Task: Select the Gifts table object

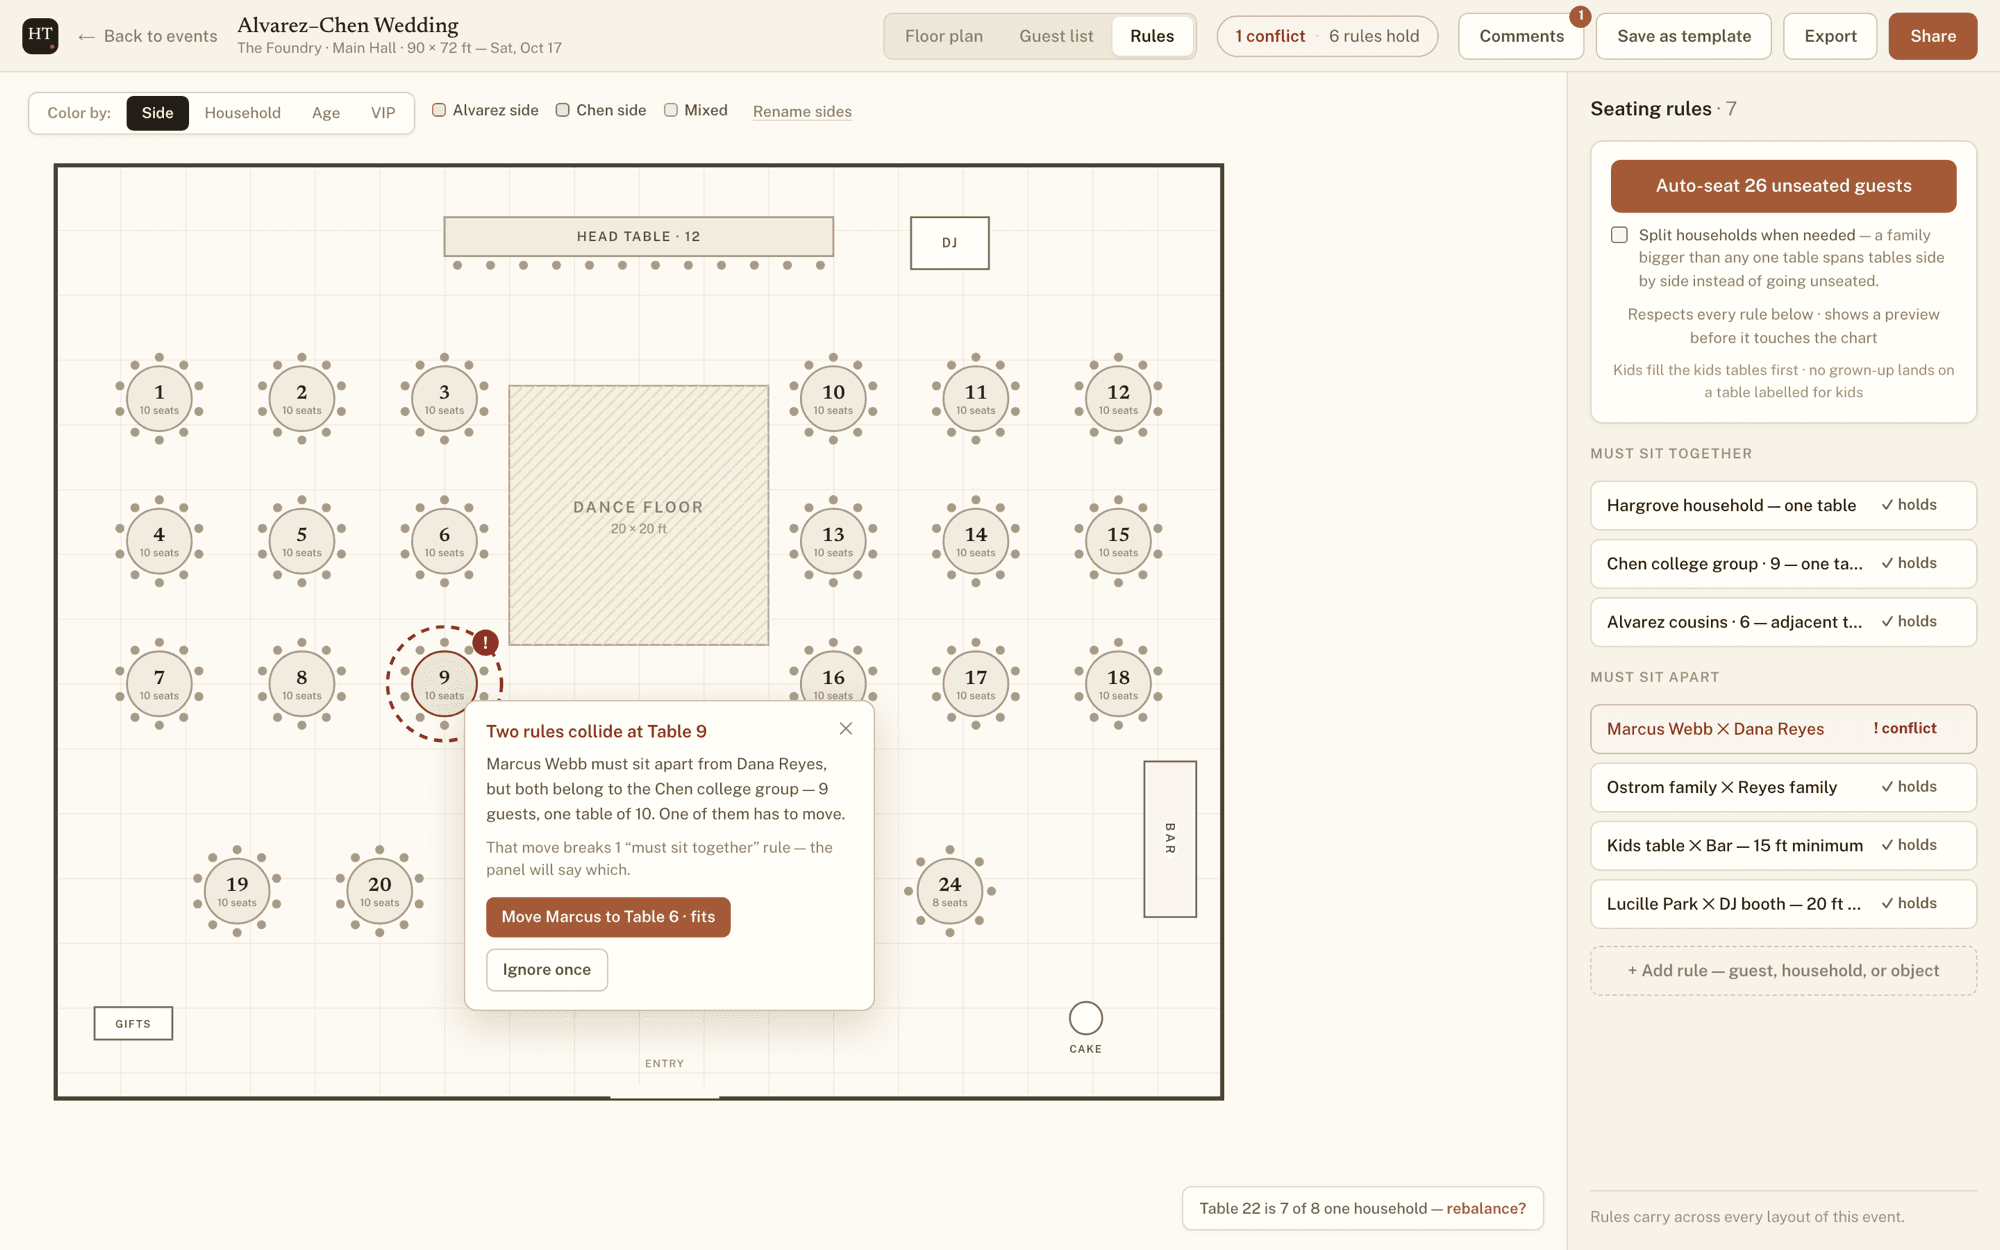Action: point(133,1023)
